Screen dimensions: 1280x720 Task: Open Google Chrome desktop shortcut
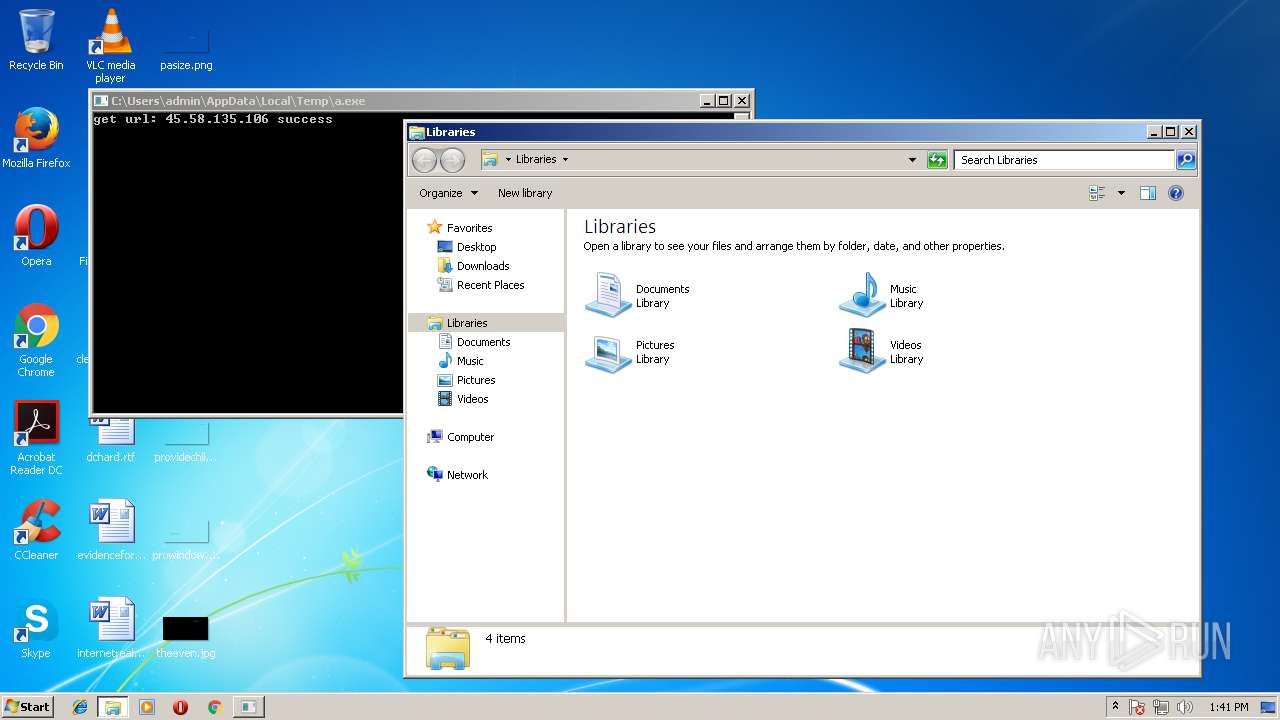(36, 340)
